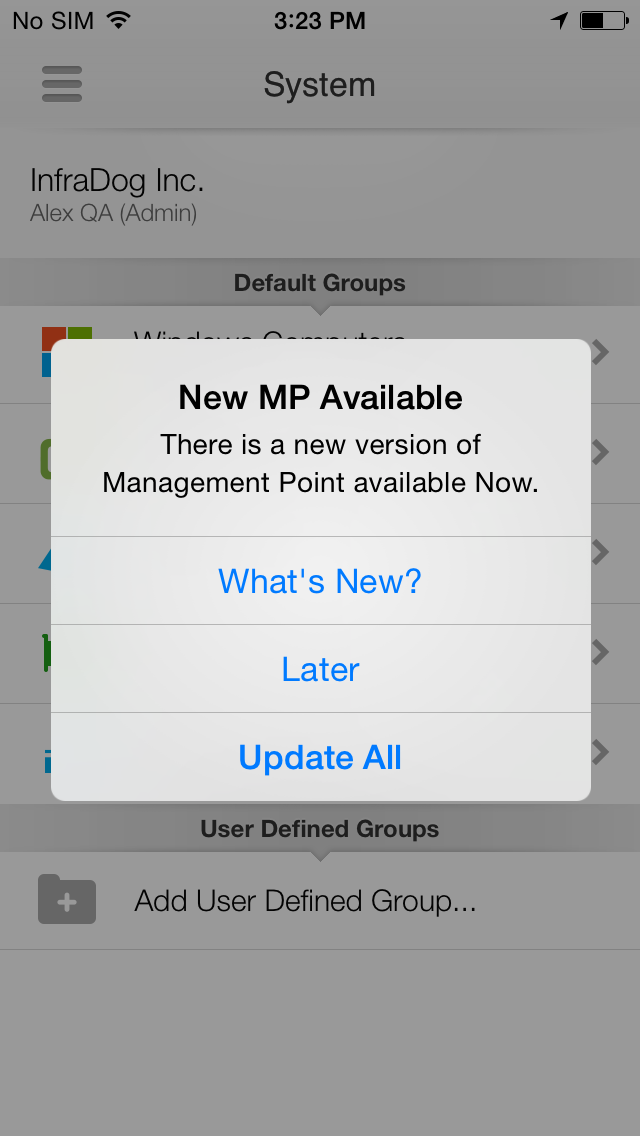
Task: Tap the Wi-Fi status icon
Action: pos(118,20)
